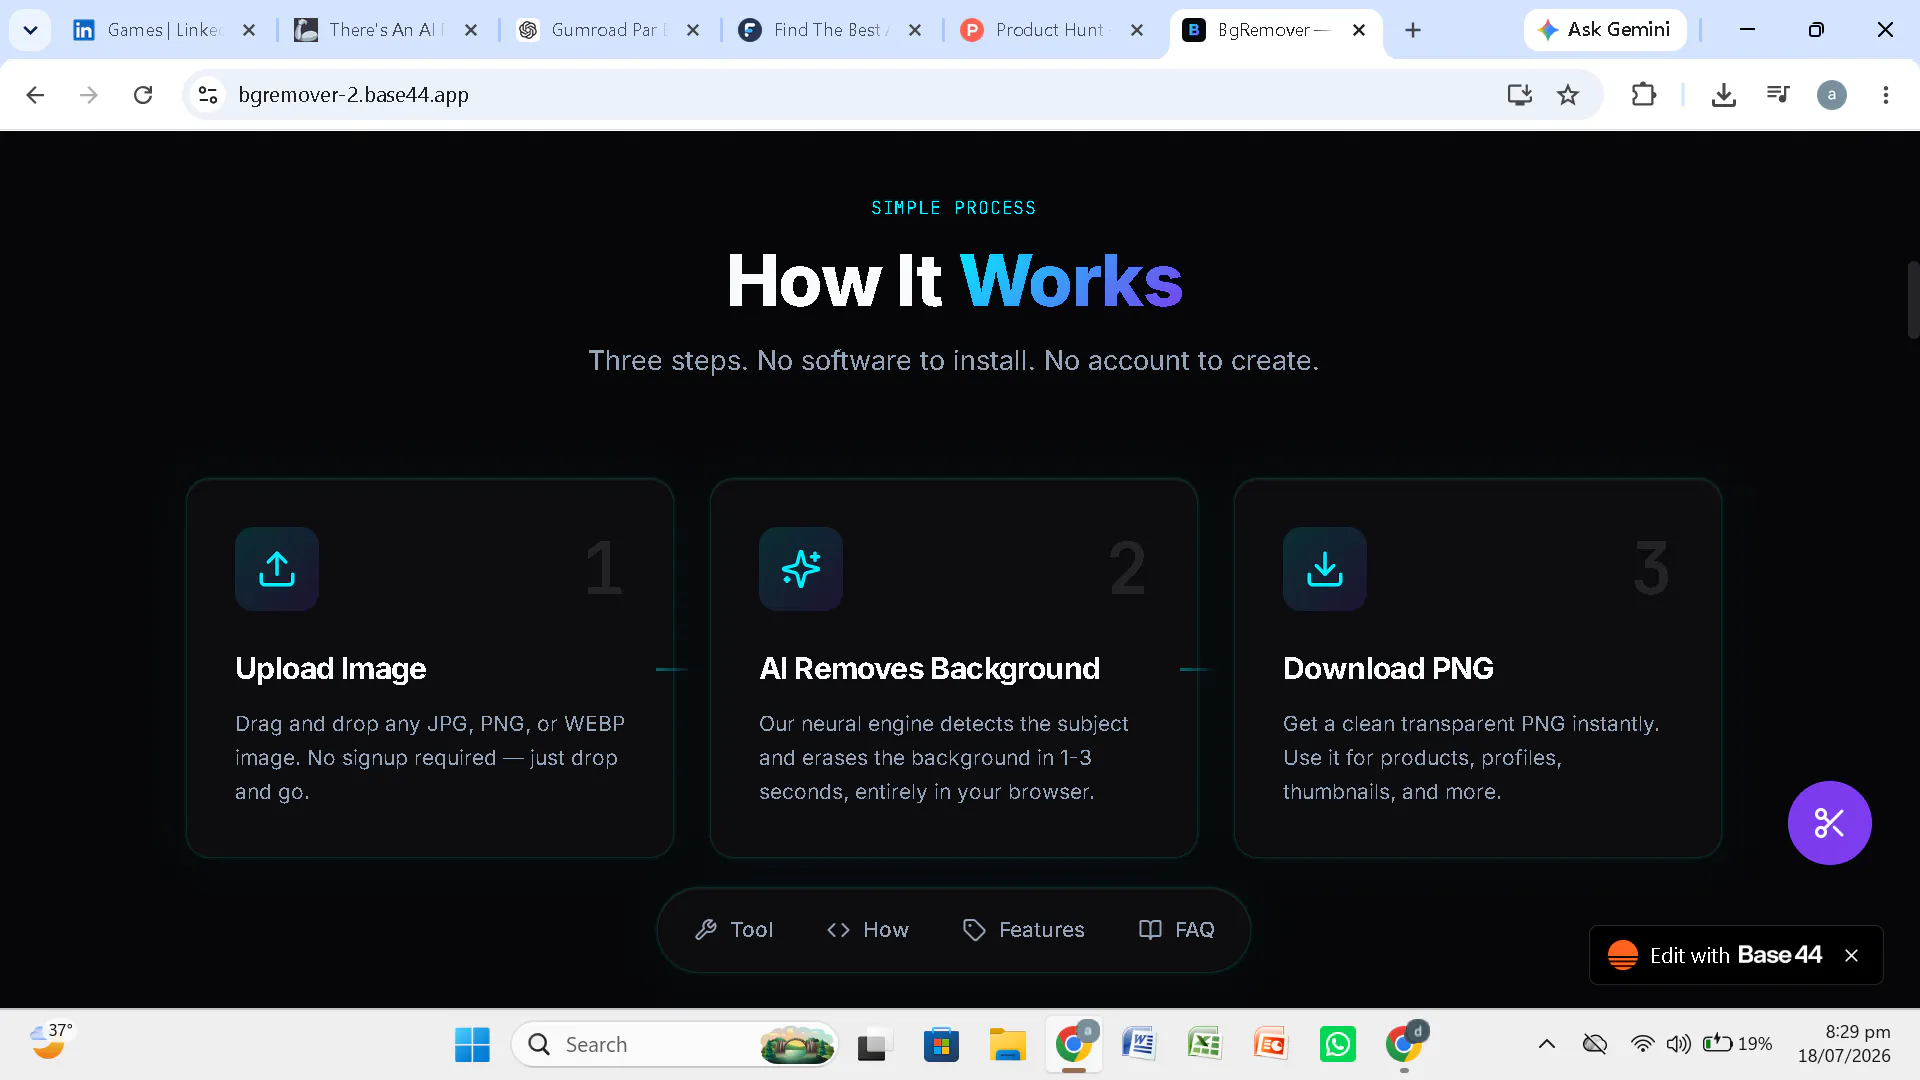Click the battery 19% indicator
This screenshot has height=1080, width=1920.
pos(1738,1045)
